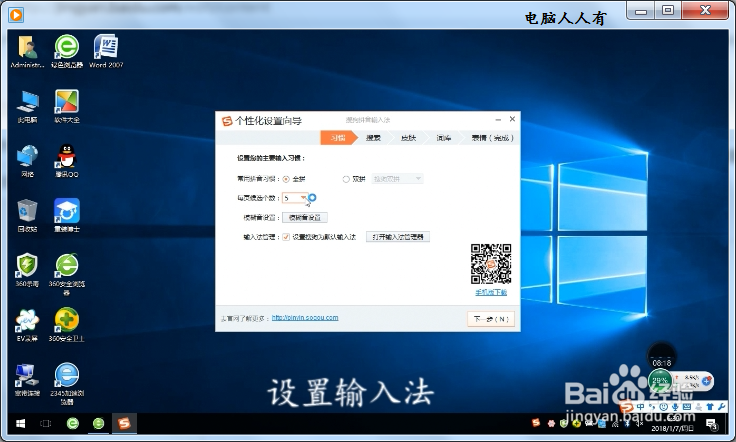Minimize the personalization wizard dialog
The height and width of the screenshot is (442, 736).
498,120
